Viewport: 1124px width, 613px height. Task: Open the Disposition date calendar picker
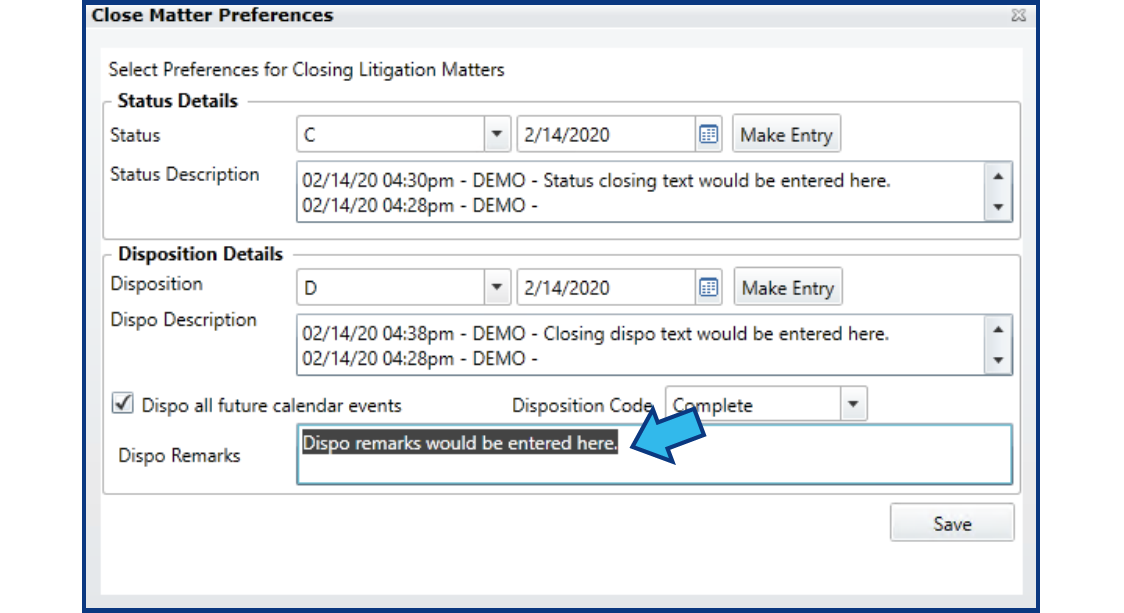click(708, 288)
